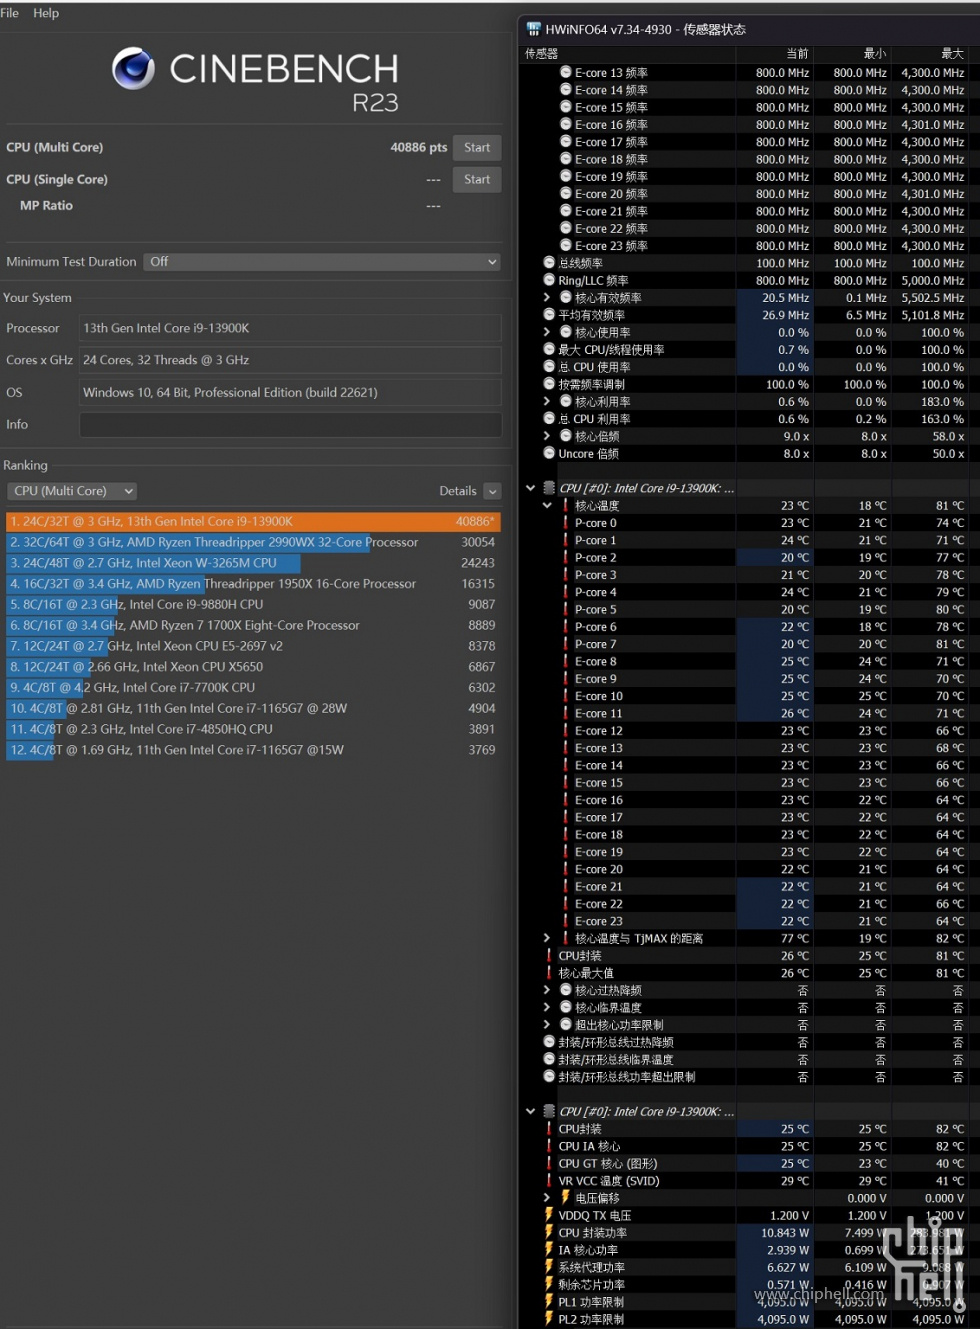
Task: Click the thermometer icon for P-core 4
Action: [566, 592]
